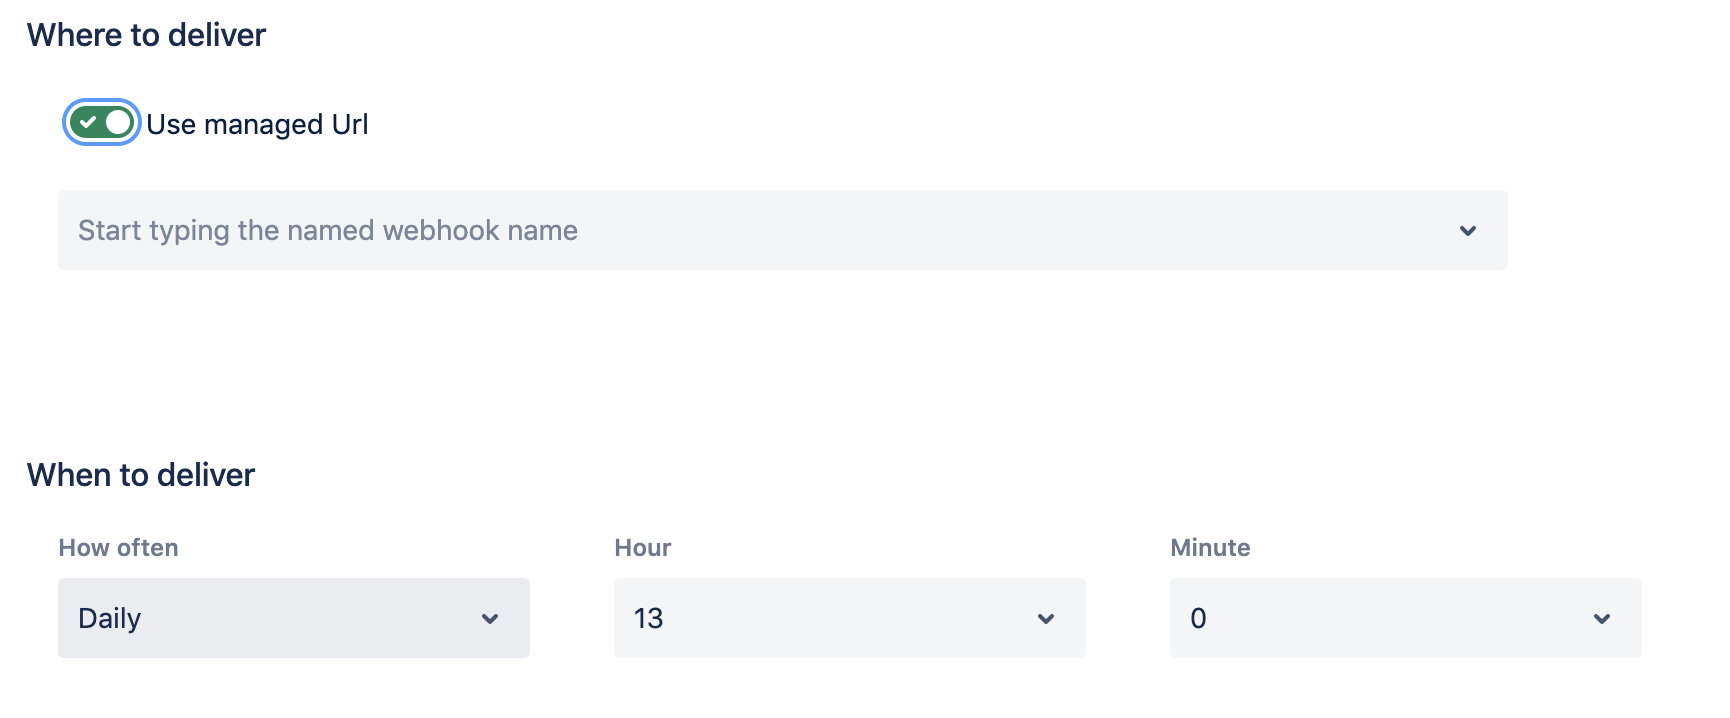Click the chevron in the Minute dropdown

click(1602, 619)
